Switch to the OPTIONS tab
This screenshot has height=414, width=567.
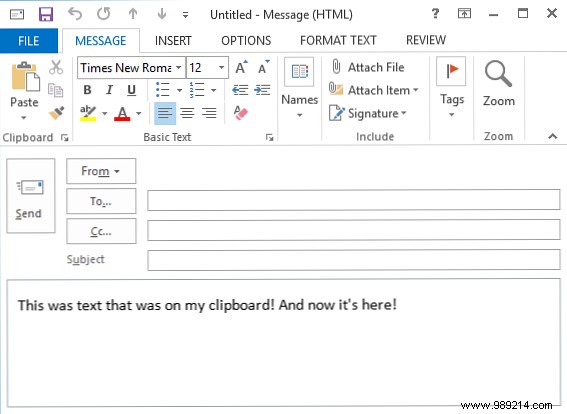[x=246, y=40]
